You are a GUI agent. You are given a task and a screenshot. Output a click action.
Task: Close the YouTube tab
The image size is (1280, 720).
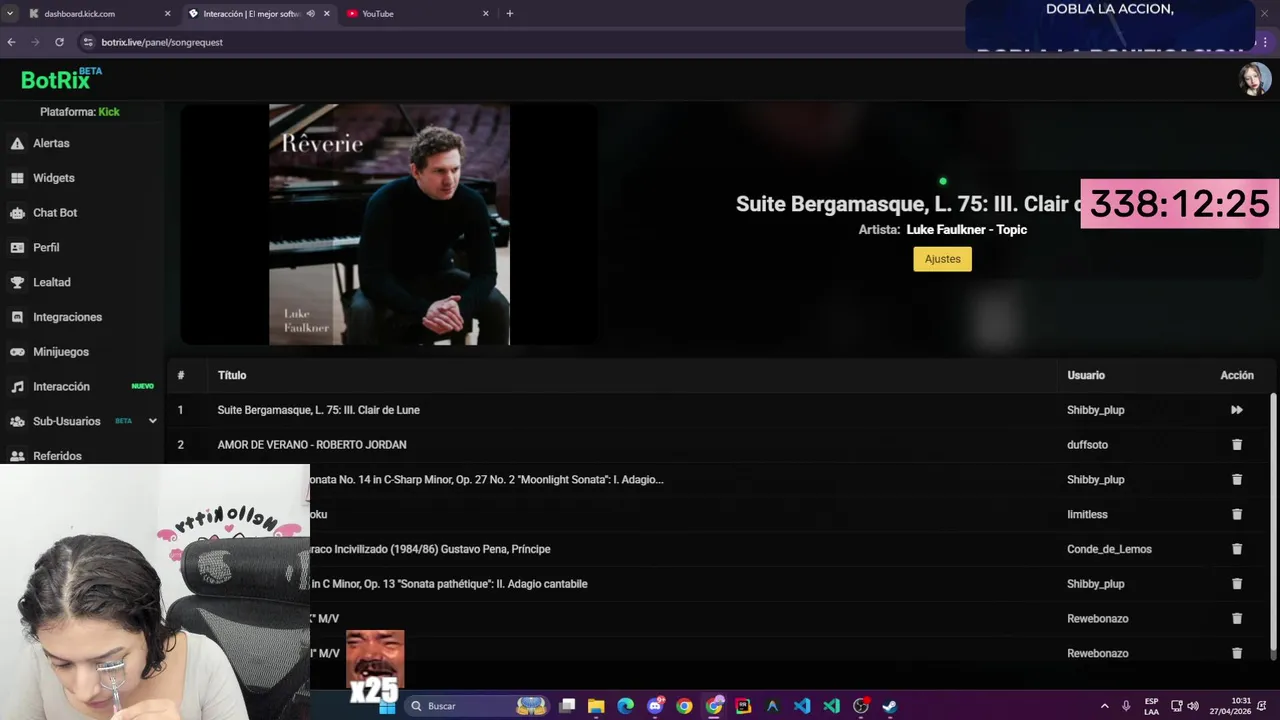(486, 14)
